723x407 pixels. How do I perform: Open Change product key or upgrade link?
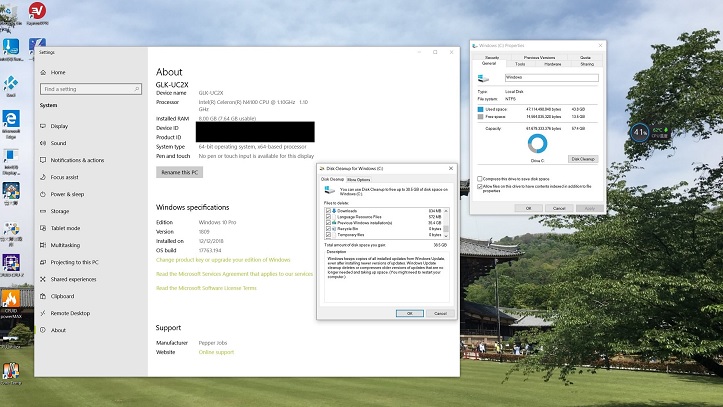[223, 260]
